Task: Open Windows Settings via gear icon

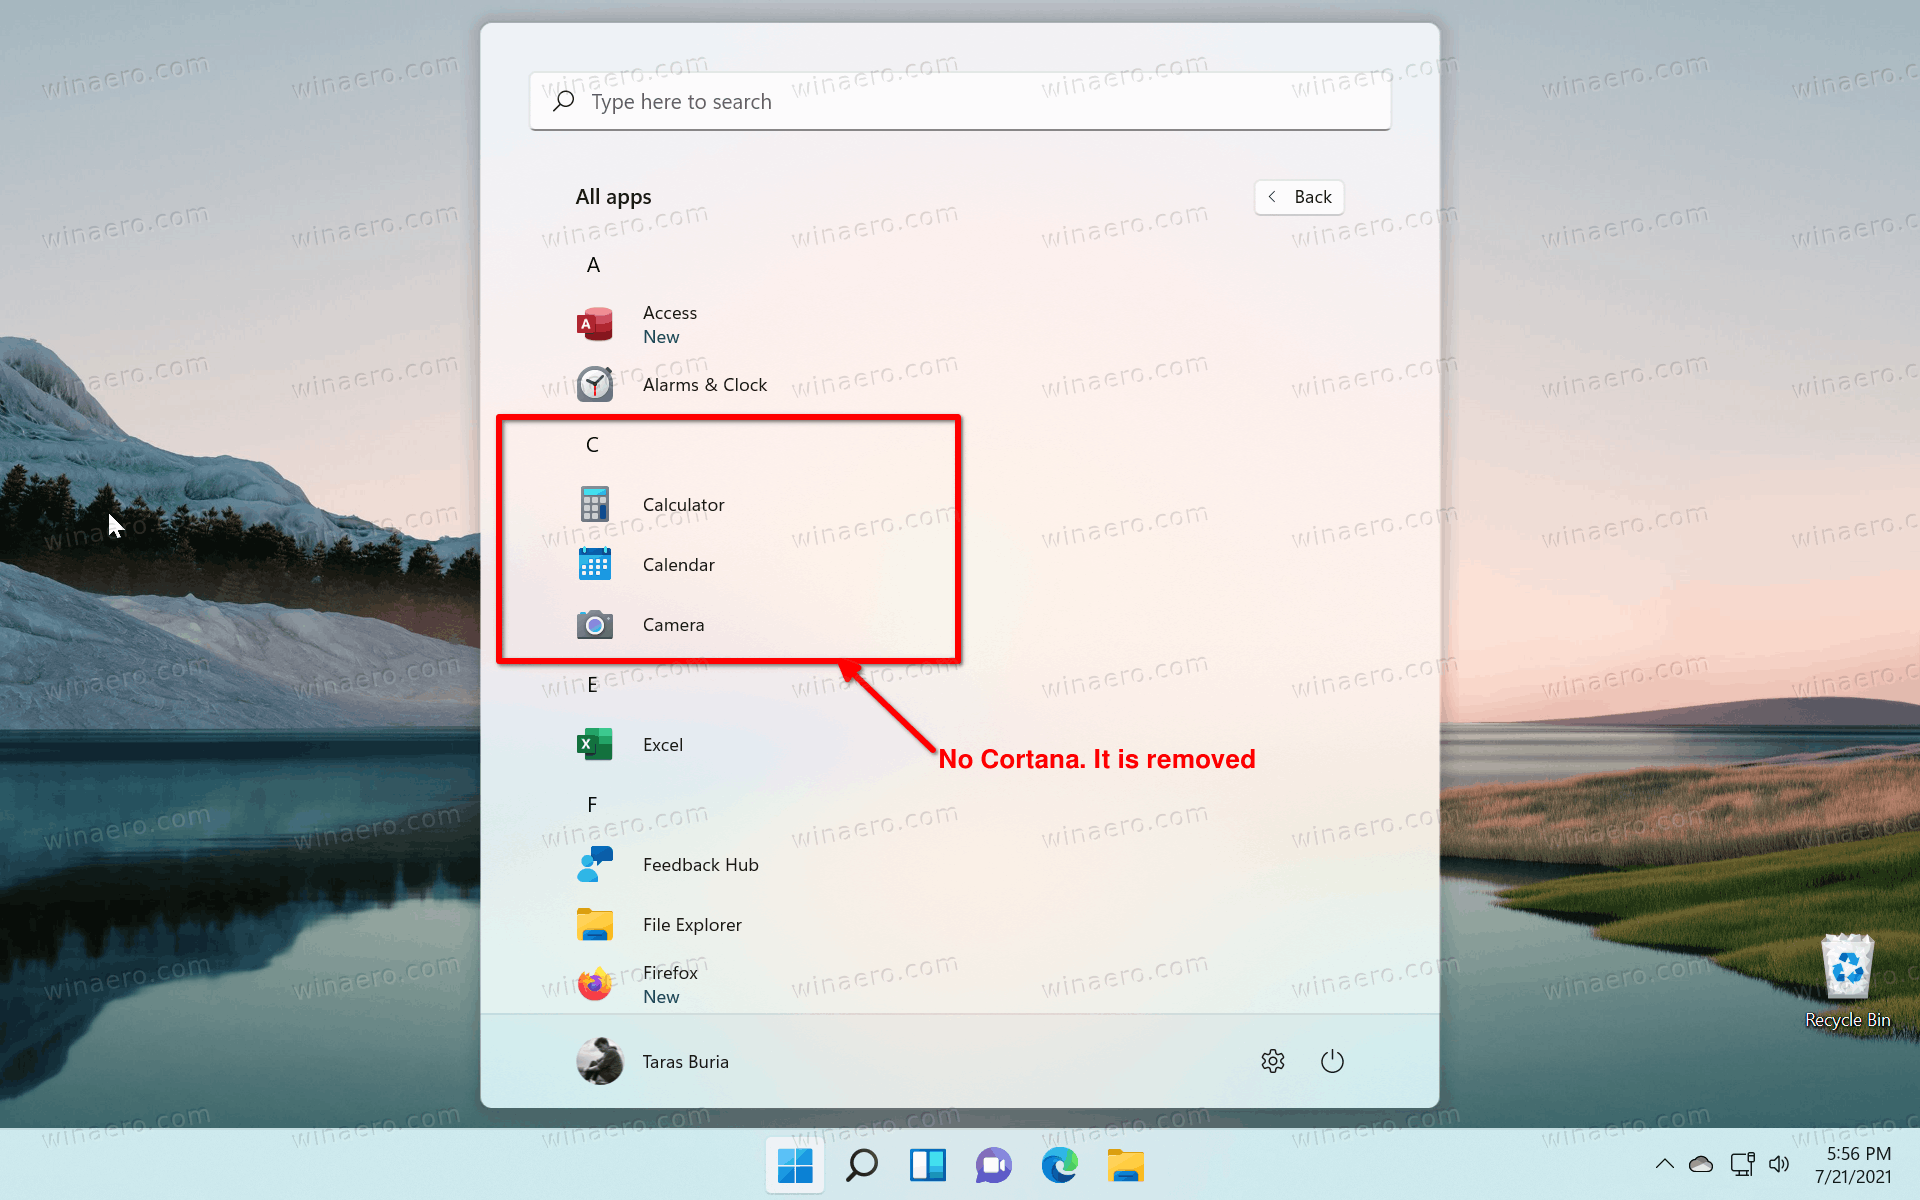Action: pos(1273,1060)
